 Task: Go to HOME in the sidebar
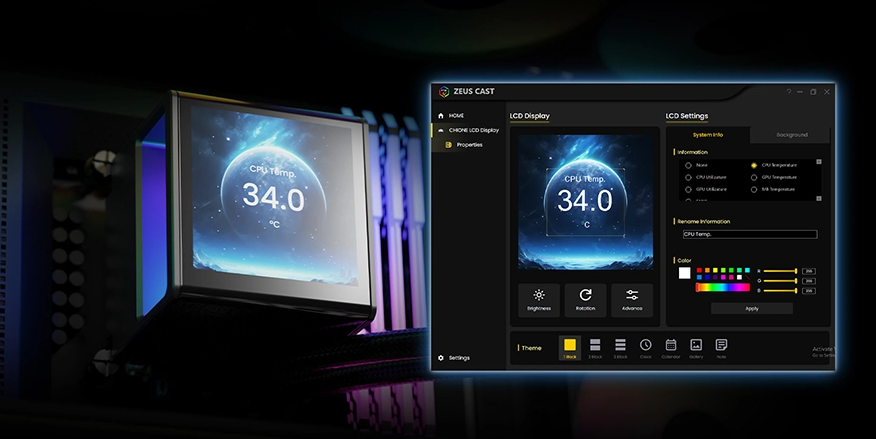click(456, 116)
